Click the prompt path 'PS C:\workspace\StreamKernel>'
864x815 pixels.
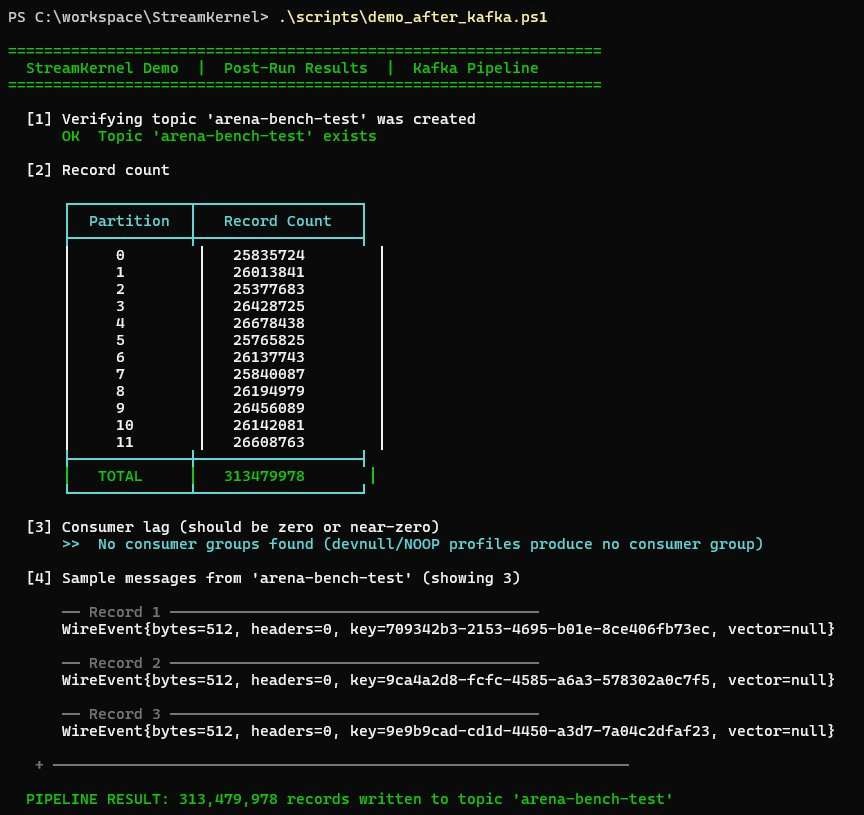click(x=138, y=17)
